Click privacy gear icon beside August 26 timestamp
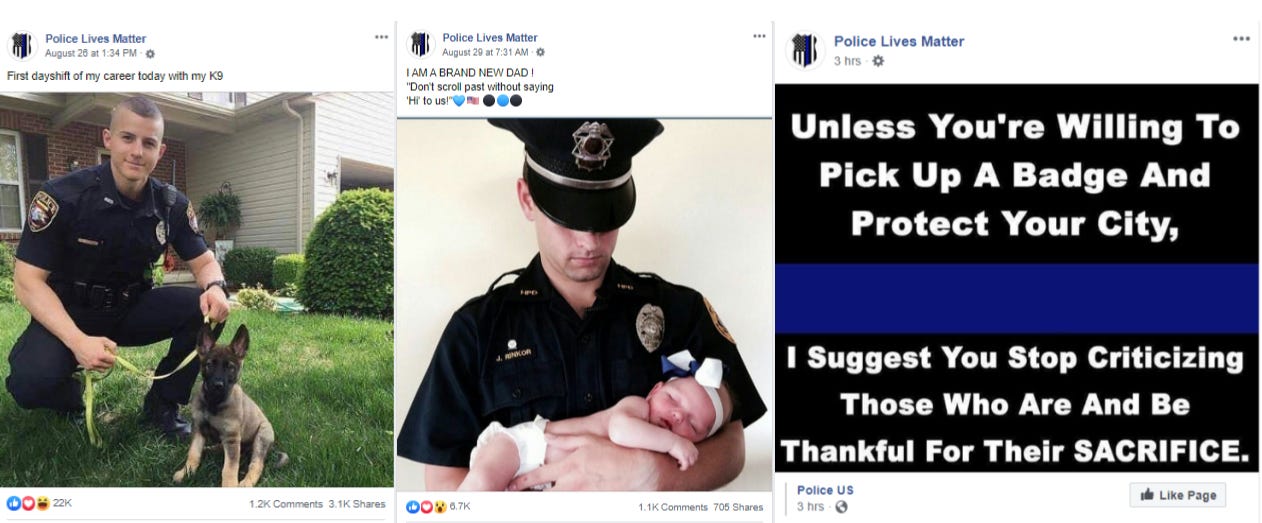1262x523 pixels. [150, 53]
